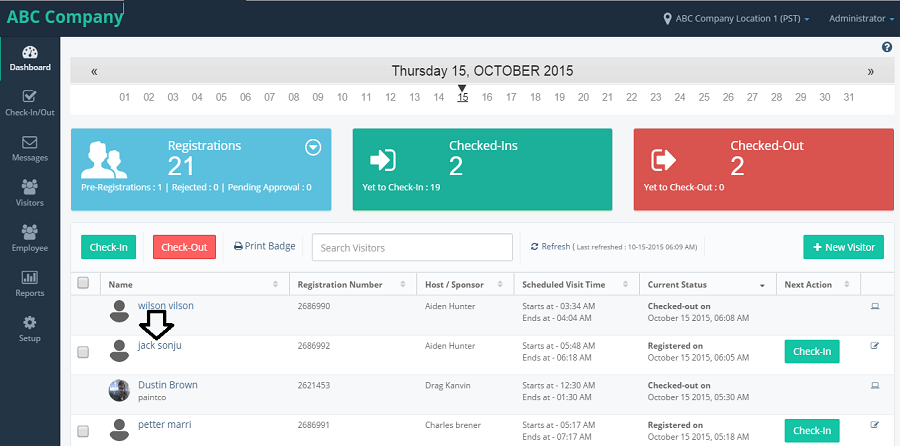Select day 14 in the date strip
The height and width of the screenshot is (446, 900).
coord(439,98)
